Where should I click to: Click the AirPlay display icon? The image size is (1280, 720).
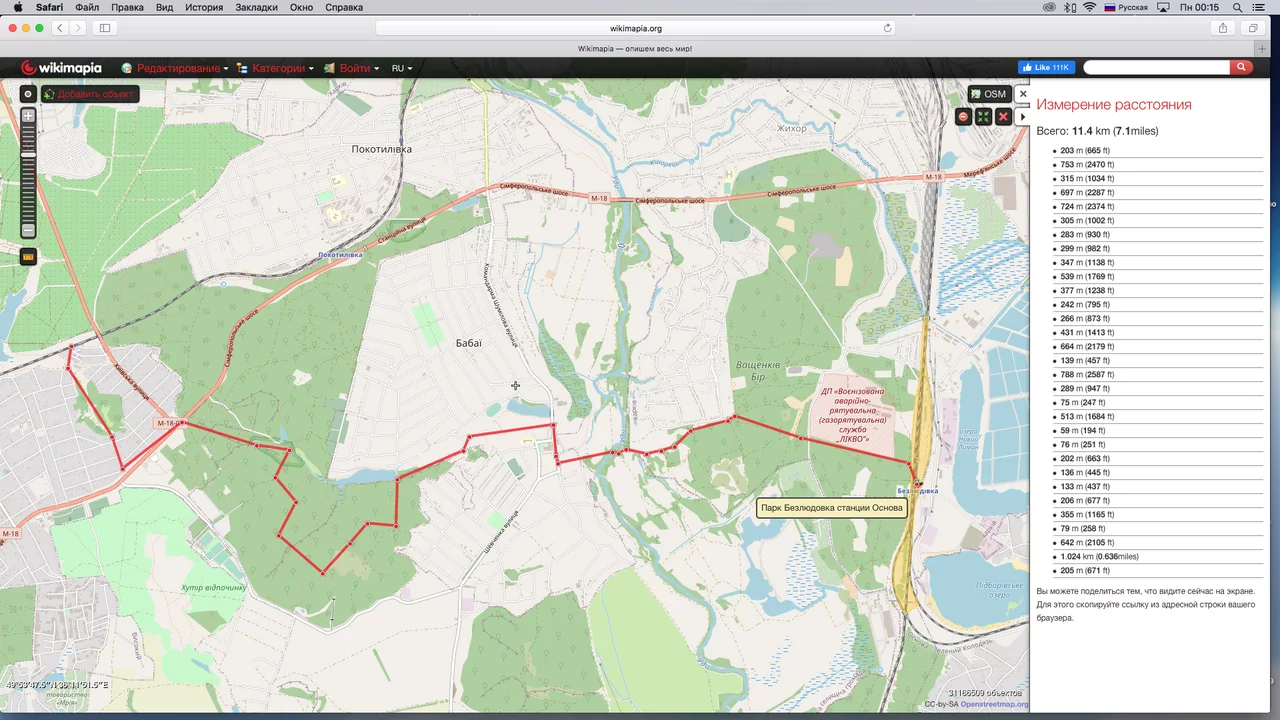click(1163, 7)
